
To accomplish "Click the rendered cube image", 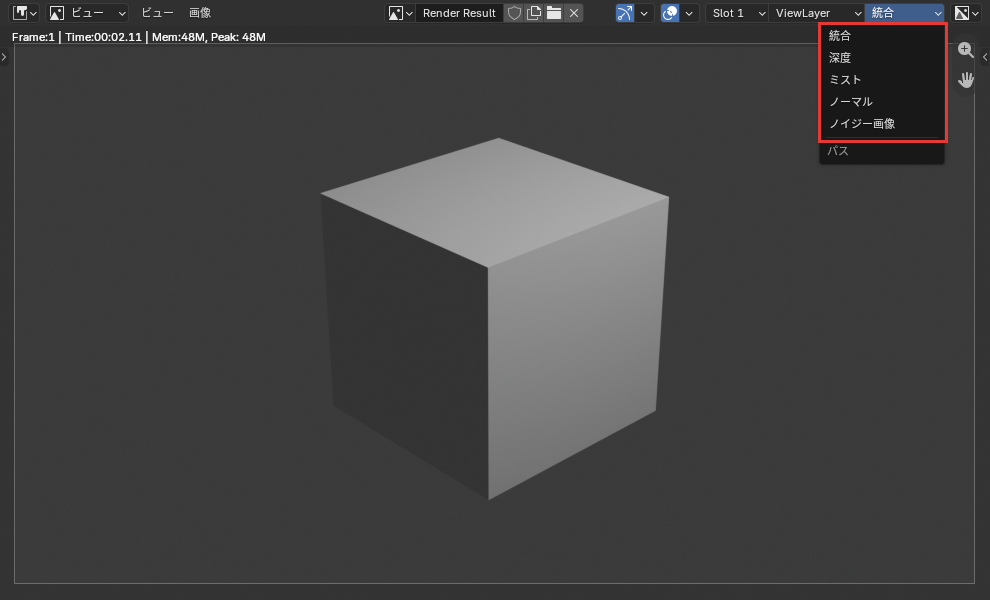I will [494, 318].
